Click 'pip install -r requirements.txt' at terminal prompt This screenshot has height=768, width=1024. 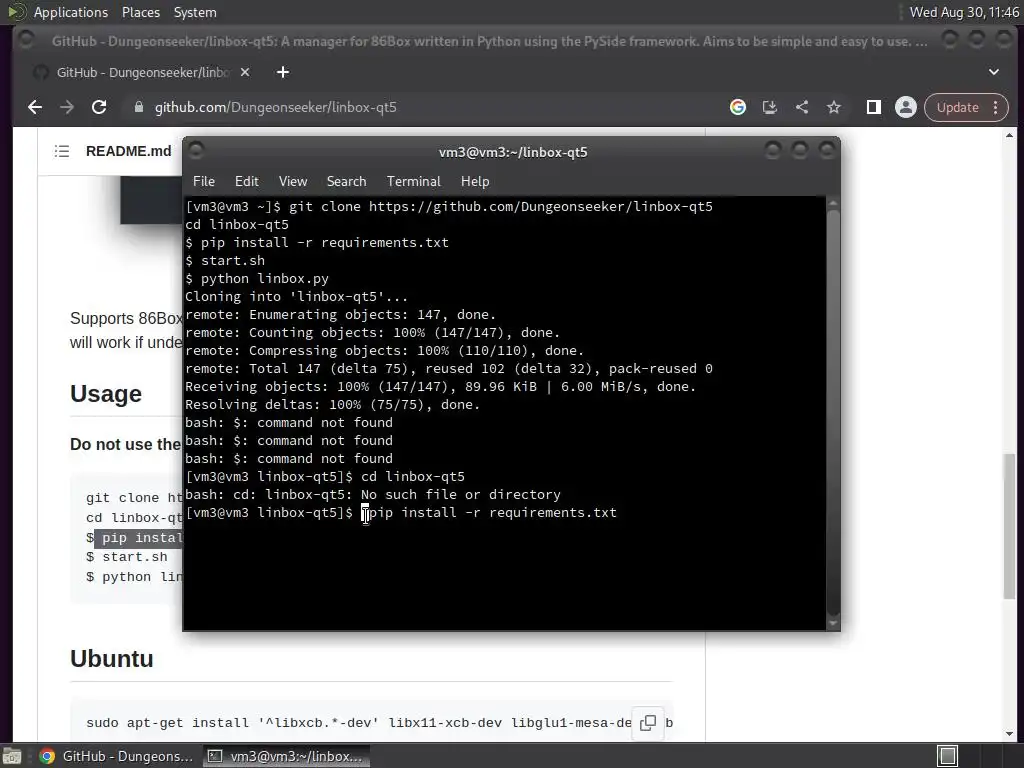[x=493, y=513]
